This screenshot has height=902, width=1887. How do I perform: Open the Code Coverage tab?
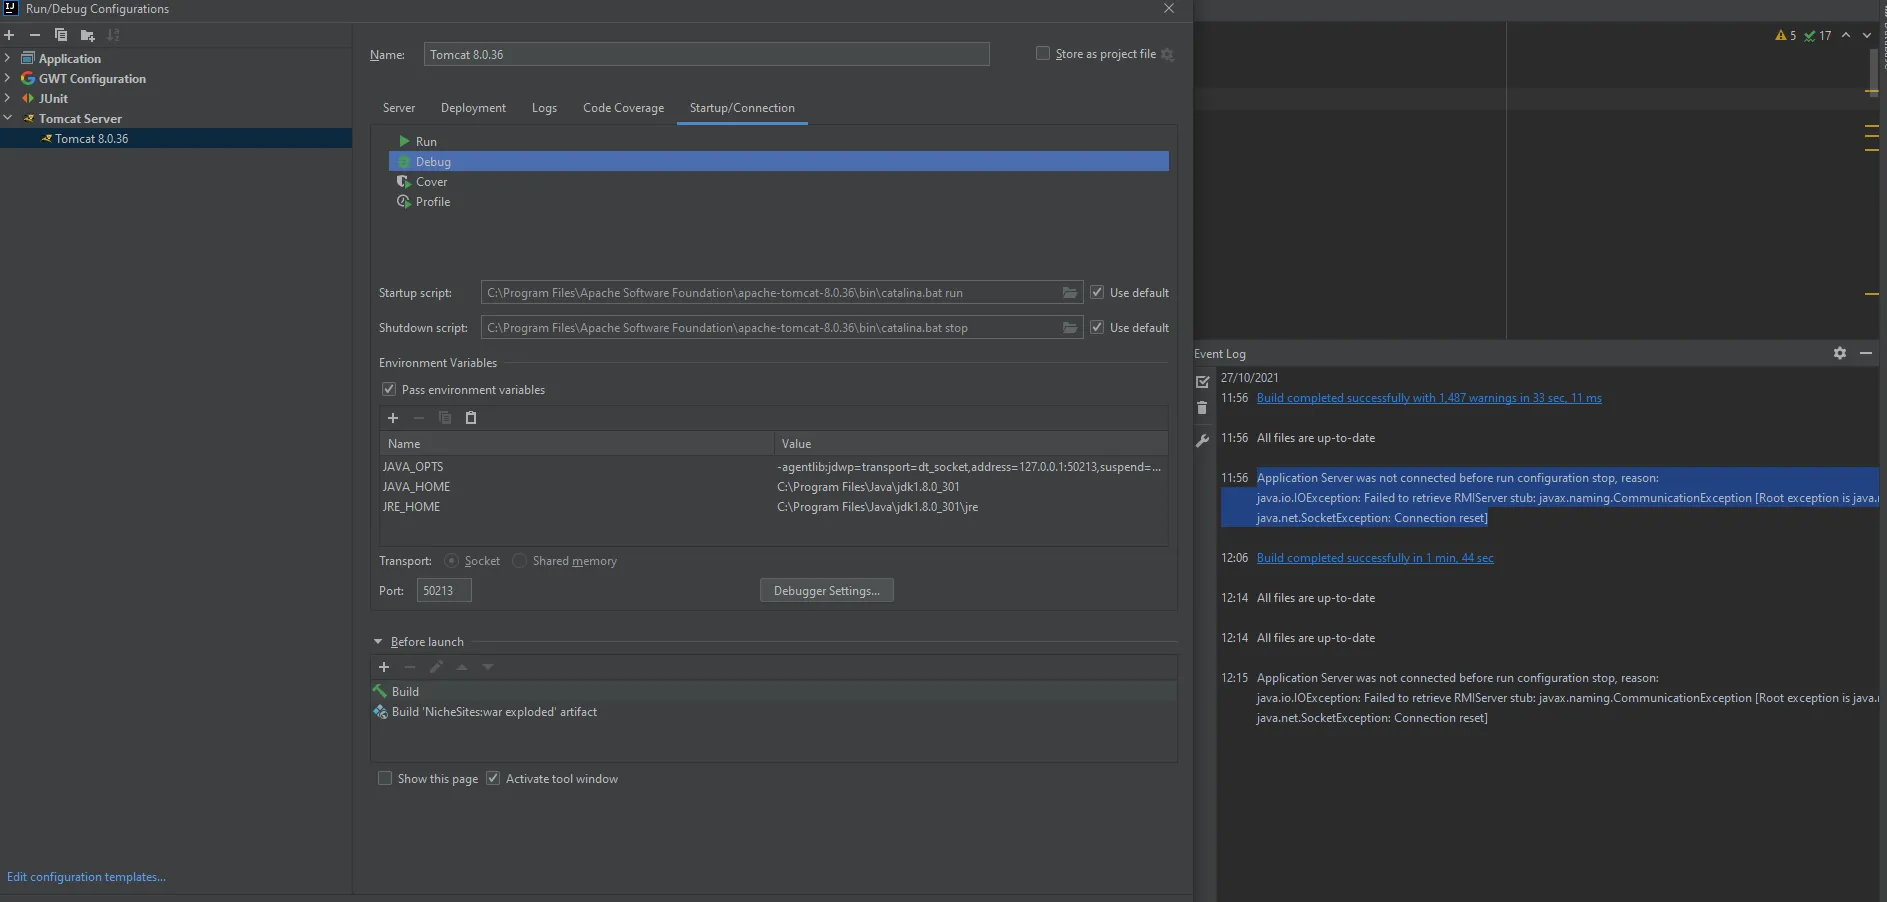[623, 108]
